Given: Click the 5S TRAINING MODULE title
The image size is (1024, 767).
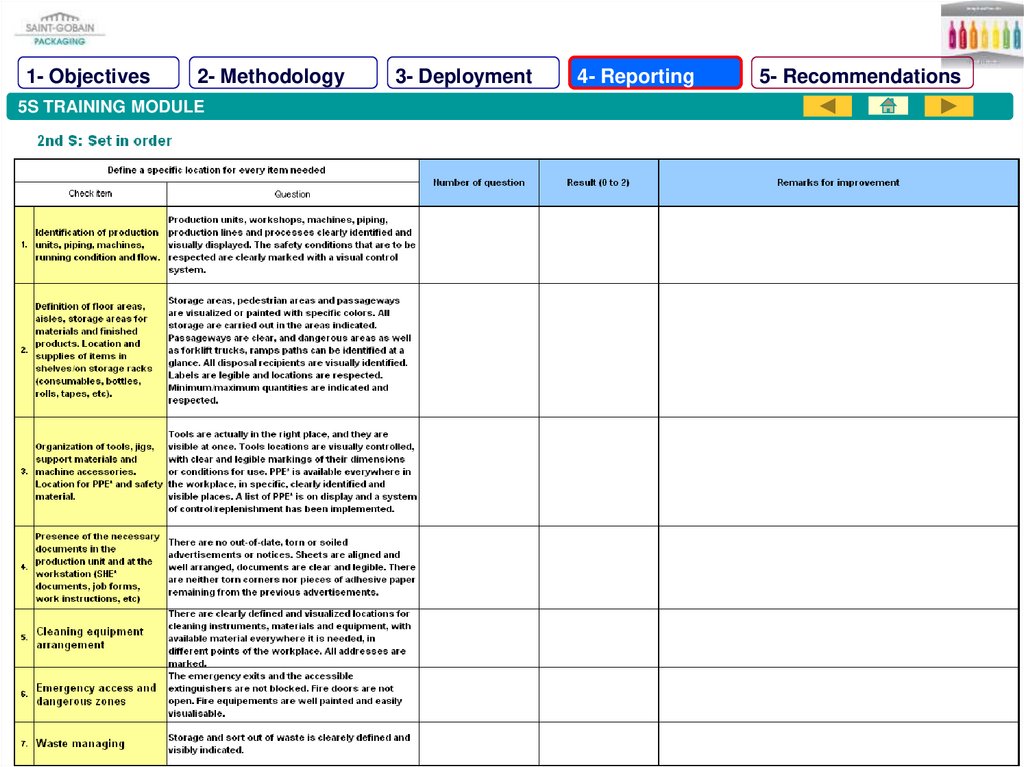Looking at the screenshot, I should pos(111,107).
